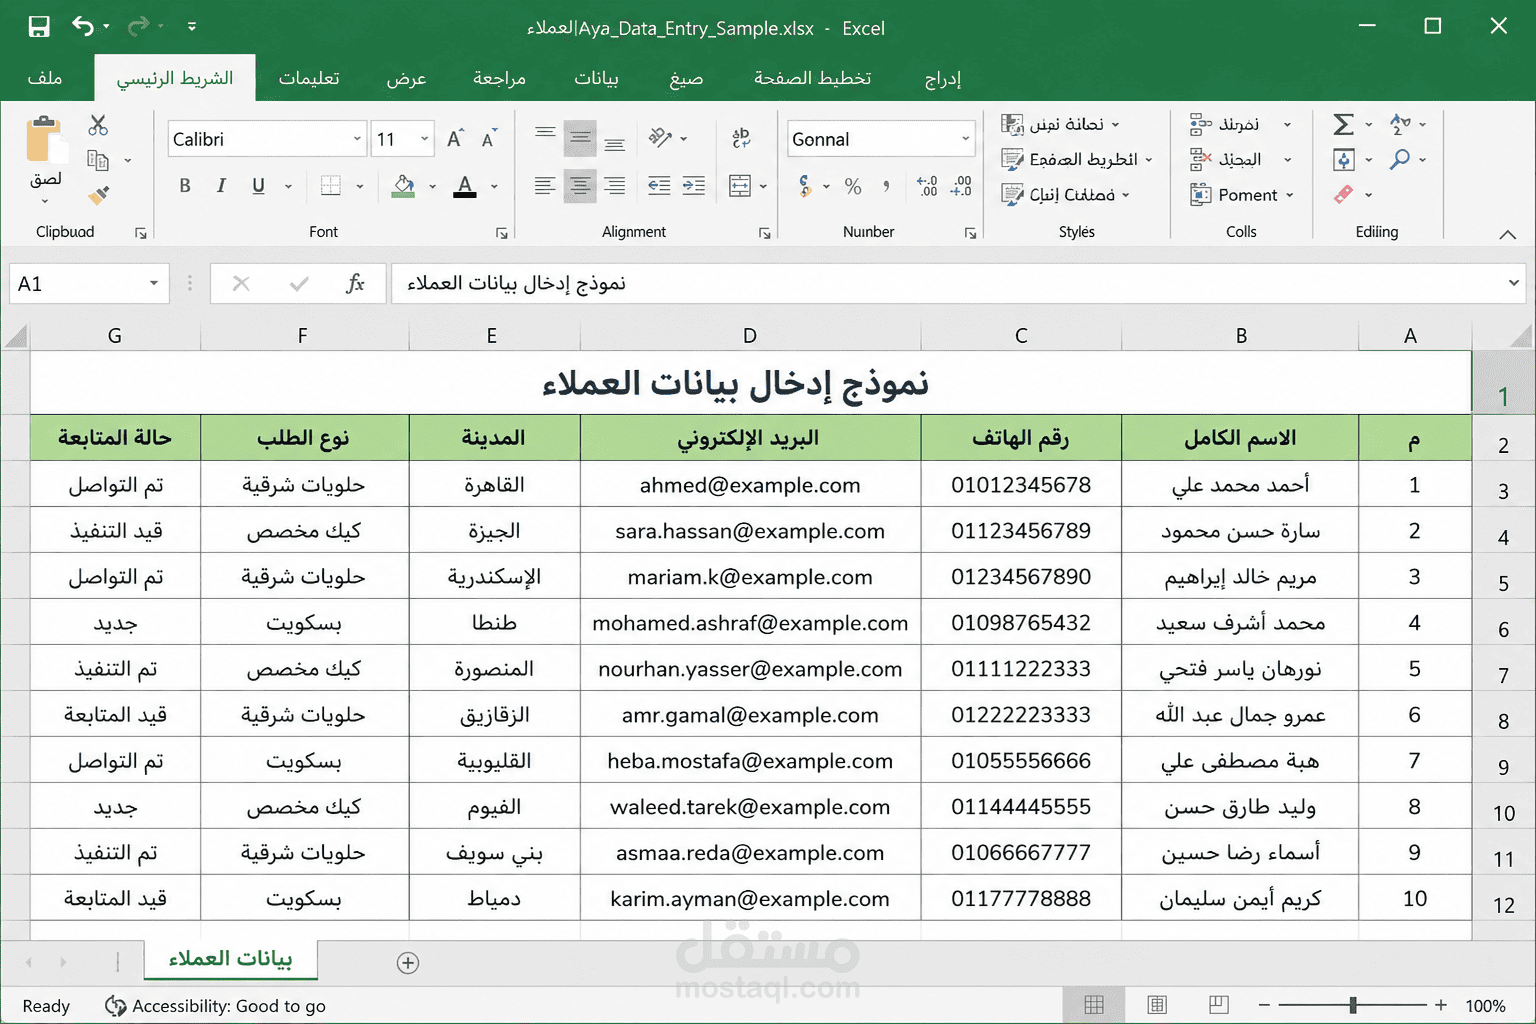Switch to the تخطيط الصفحة tab
Image resolution: width=1536 pixels, height=1024 pixels.
point(812,78)
